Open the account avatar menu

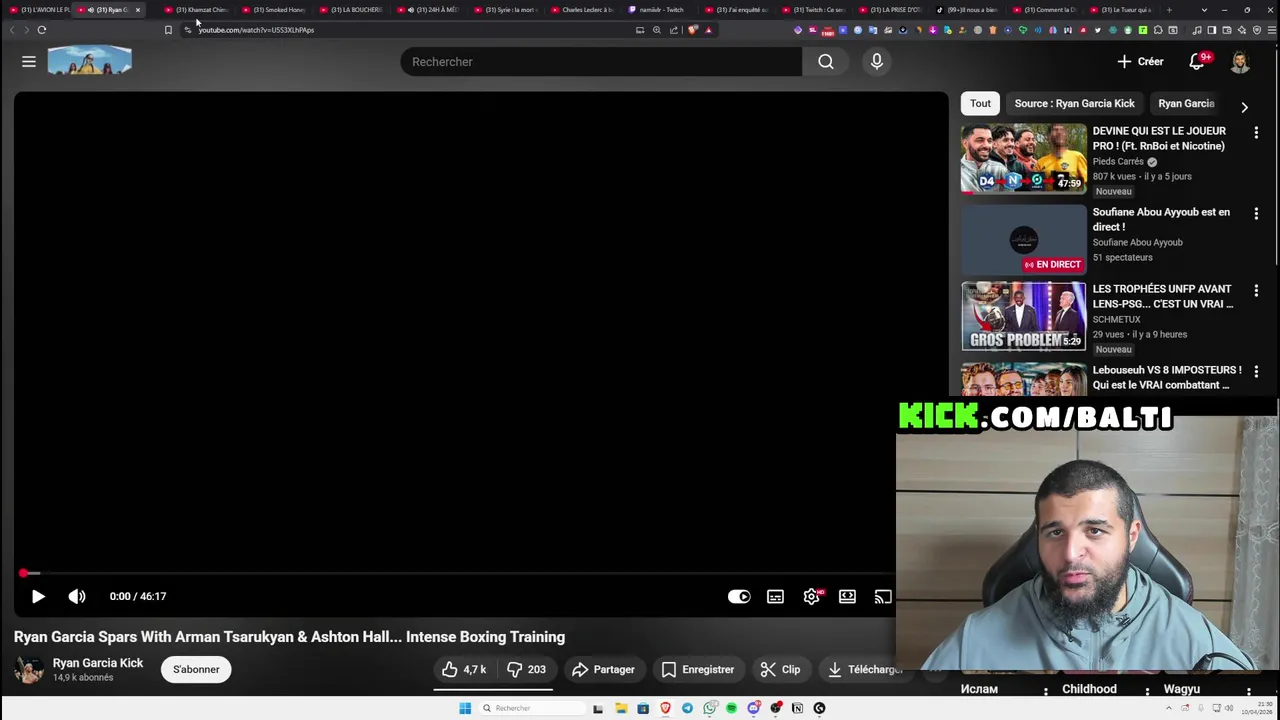coord(1240,62)
